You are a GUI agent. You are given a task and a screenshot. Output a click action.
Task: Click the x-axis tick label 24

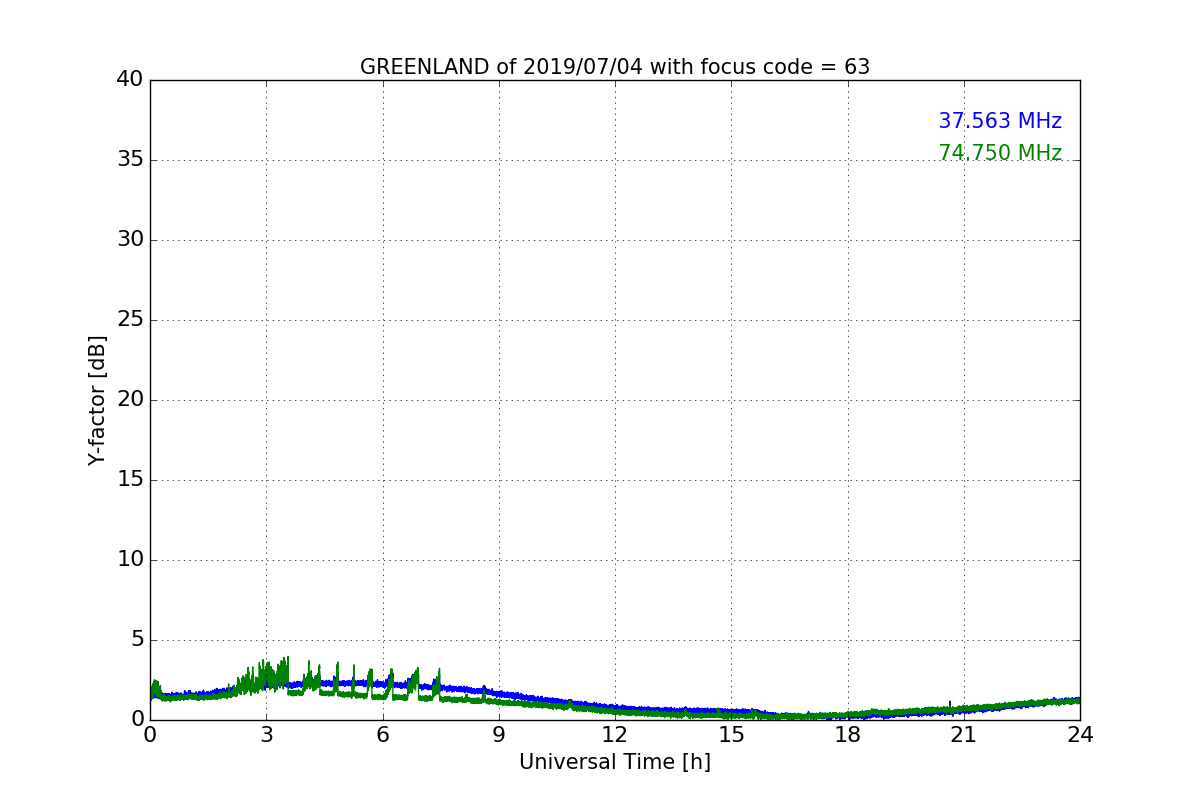click(1080, 735)
